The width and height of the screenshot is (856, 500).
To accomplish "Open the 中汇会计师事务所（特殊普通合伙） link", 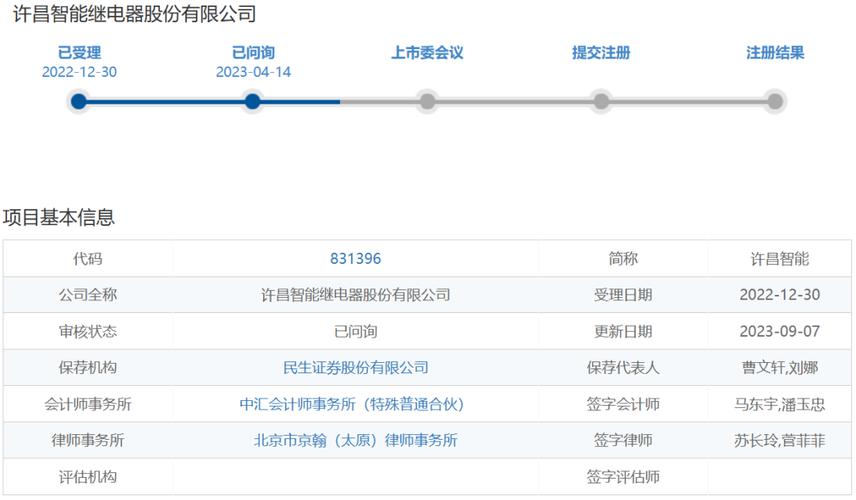I will coord(352,404).
